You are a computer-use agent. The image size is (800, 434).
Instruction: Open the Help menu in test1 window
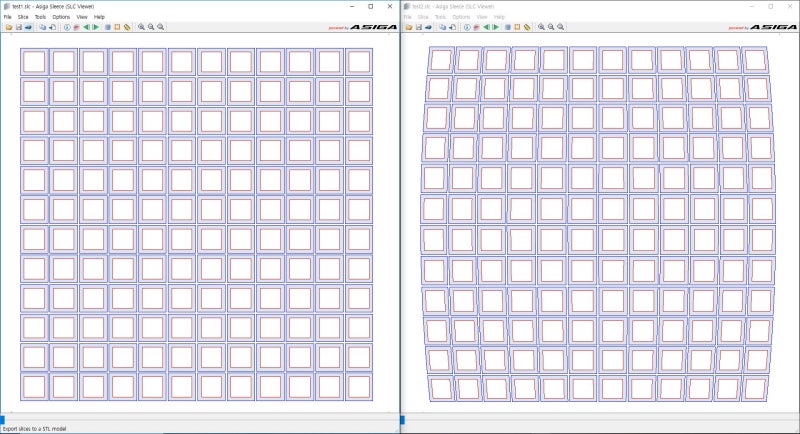tap(99, 17)
